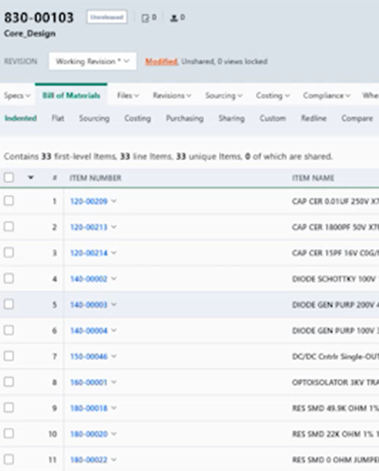Viewport: 379px width, 471px height.
Task: Expand the chevron next to 180-00018
Action: click(x=114, y=408)
